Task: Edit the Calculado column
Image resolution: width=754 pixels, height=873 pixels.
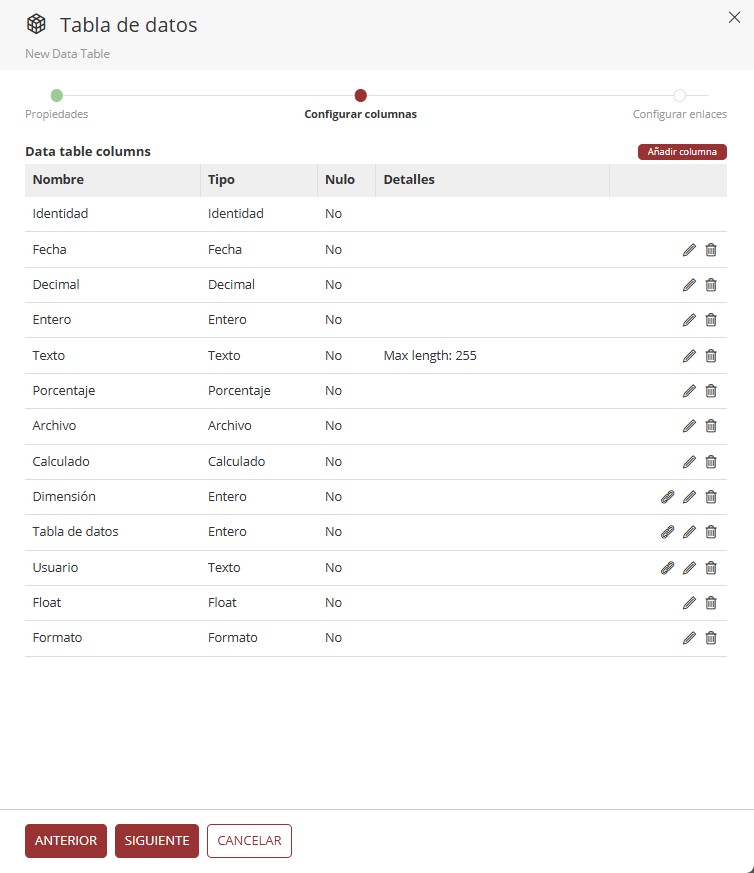Action: (689, 462)
